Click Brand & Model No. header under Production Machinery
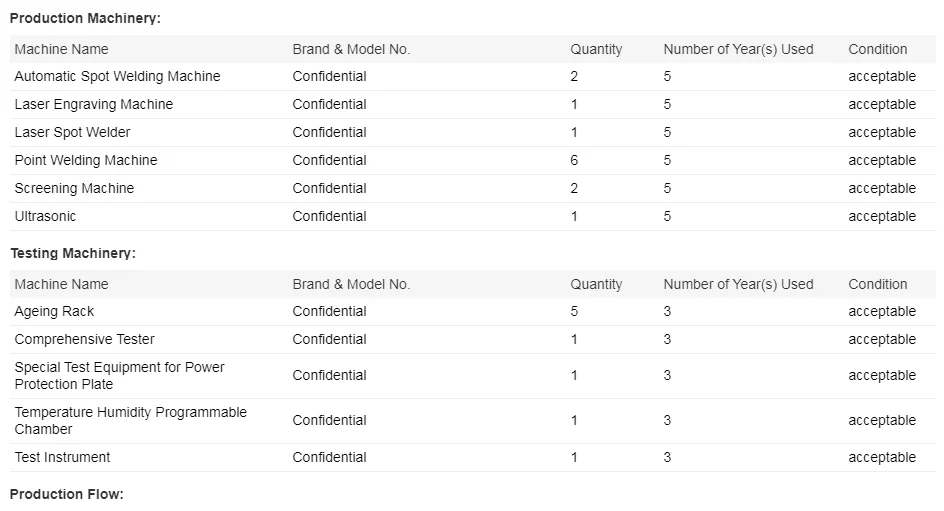Image resolution: width=944 pixels, height=511 pixels. pos(351,50)
